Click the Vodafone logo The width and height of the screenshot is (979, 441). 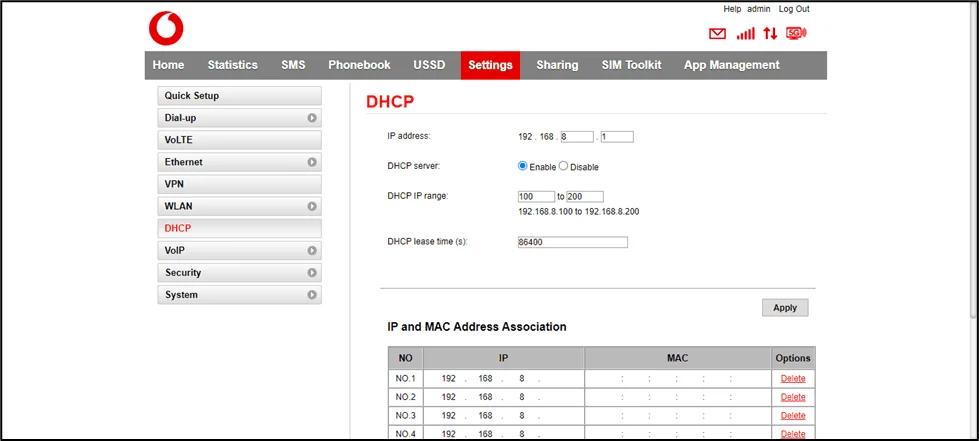click(166, 29)
